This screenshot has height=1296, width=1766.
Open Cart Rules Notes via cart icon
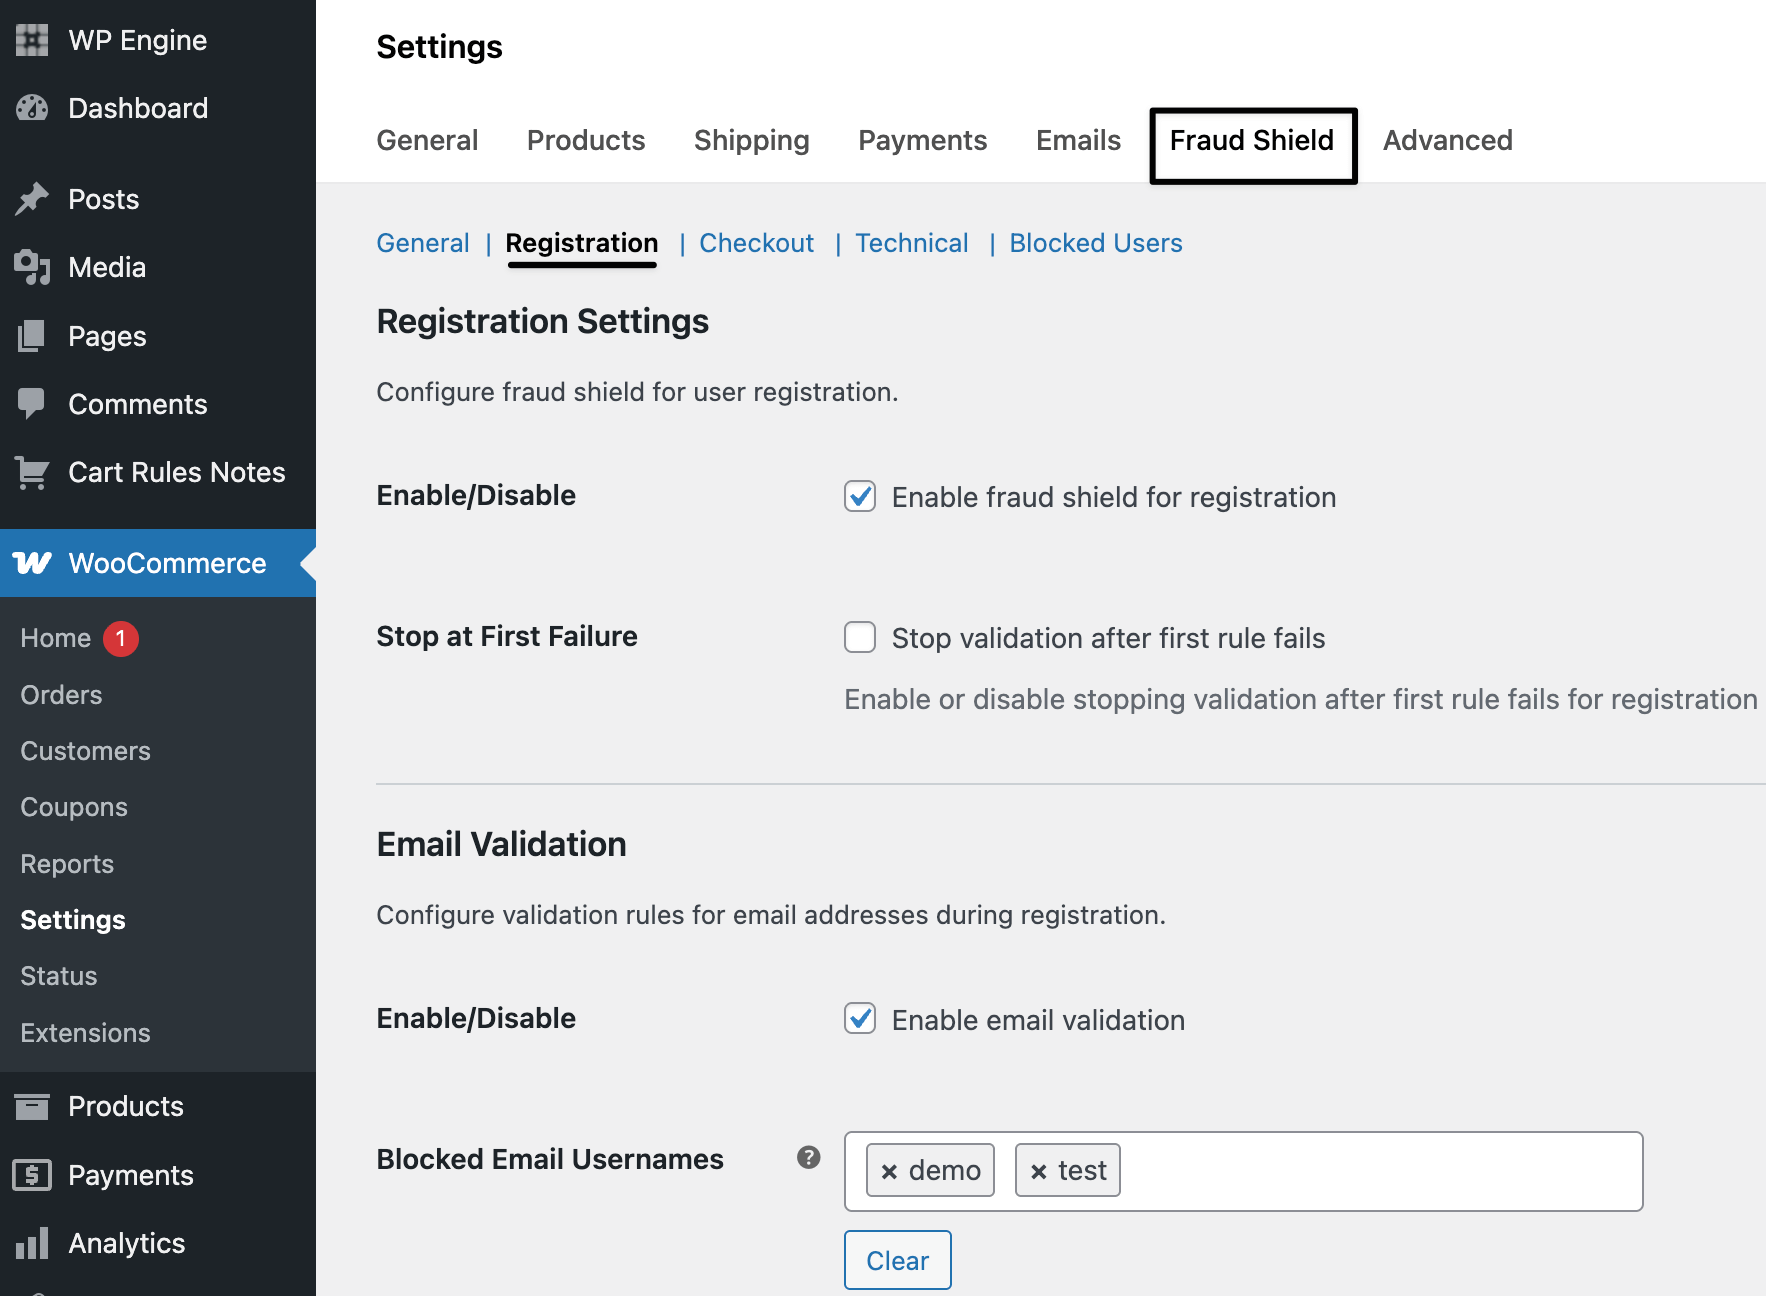(x=31, y=472)
